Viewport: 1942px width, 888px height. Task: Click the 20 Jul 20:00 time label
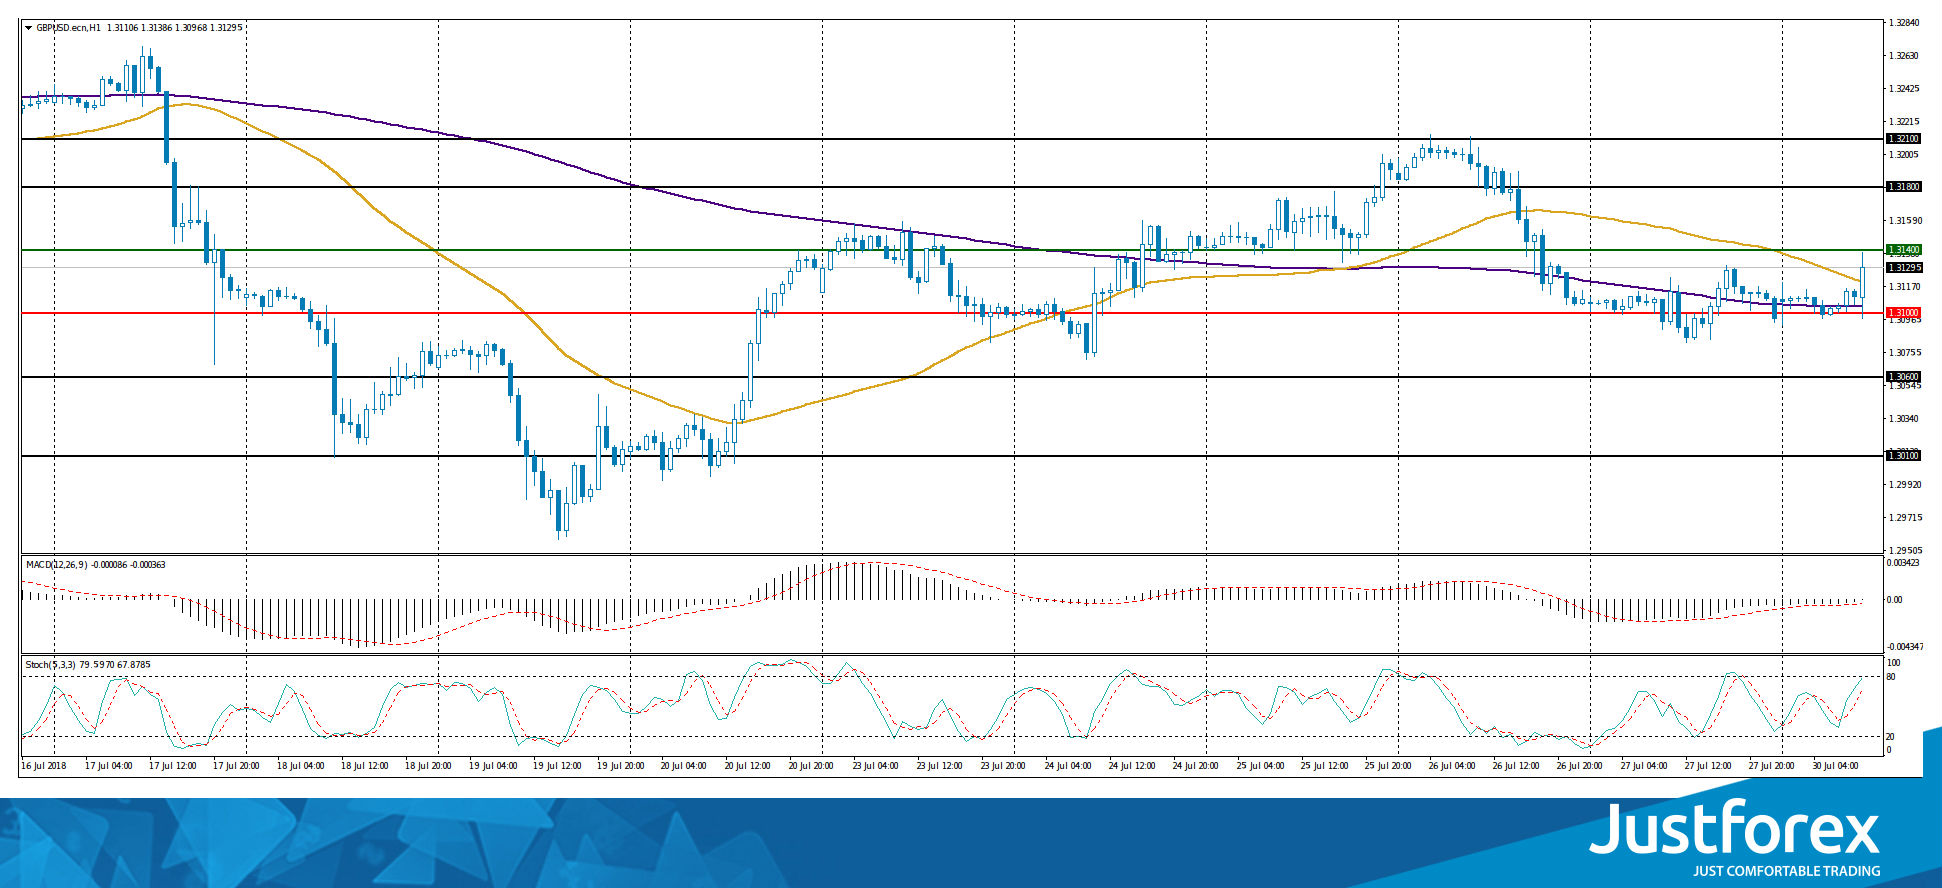pyautogui.click(x=812, y=766)
